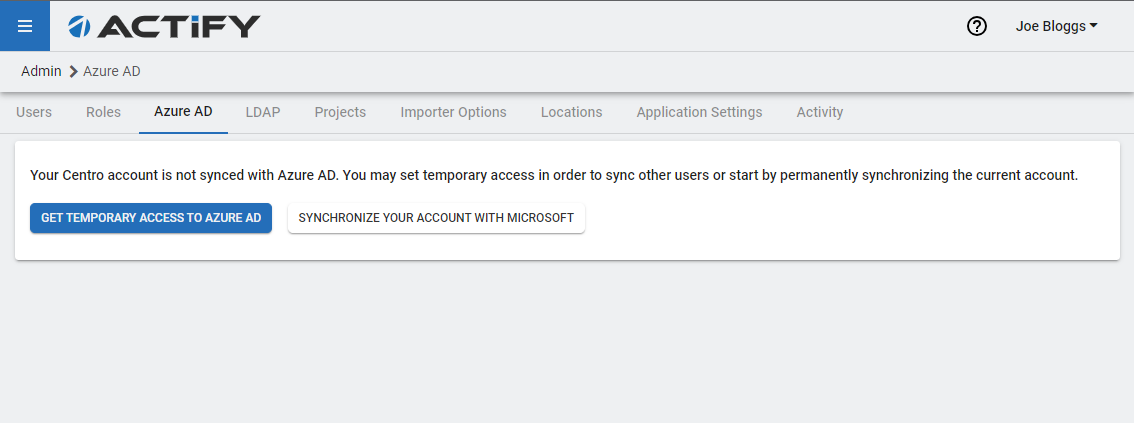The image size is (1134, 423).
Task: Click the Joe Bloggs user name
Action: pos(1050,27)
